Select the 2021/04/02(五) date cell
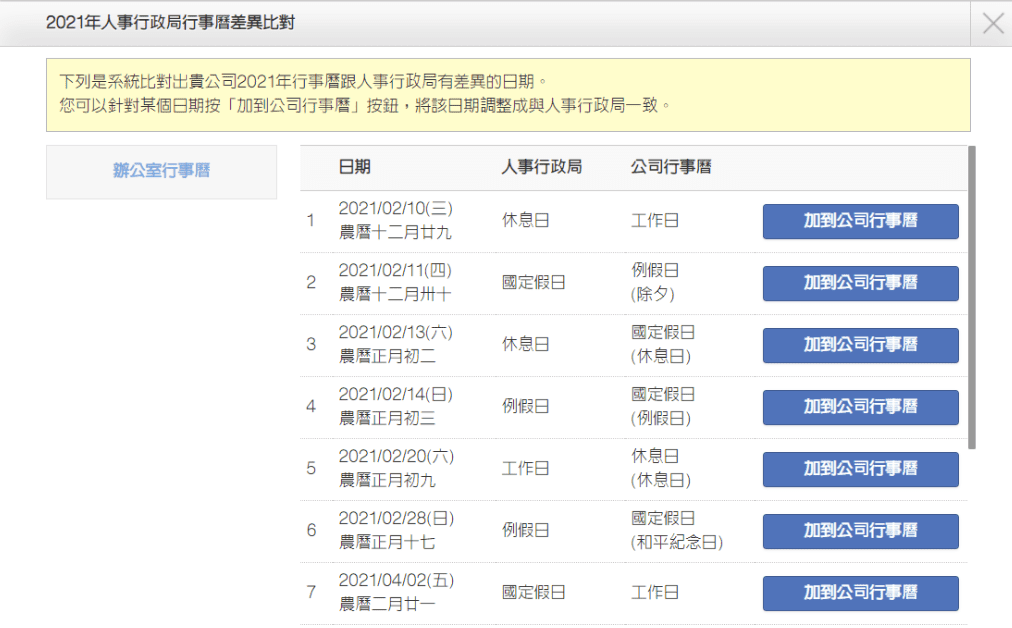The height and width of the screenshot is (628, 1012). (396, 592)
